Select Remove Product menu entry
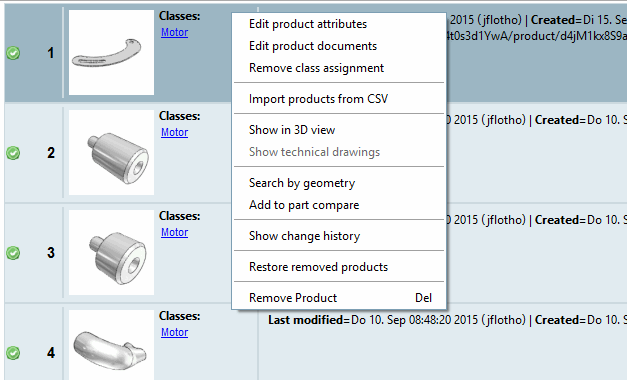Image resolution: width=627 pixels, height=380 pixels. pos(339,298)
